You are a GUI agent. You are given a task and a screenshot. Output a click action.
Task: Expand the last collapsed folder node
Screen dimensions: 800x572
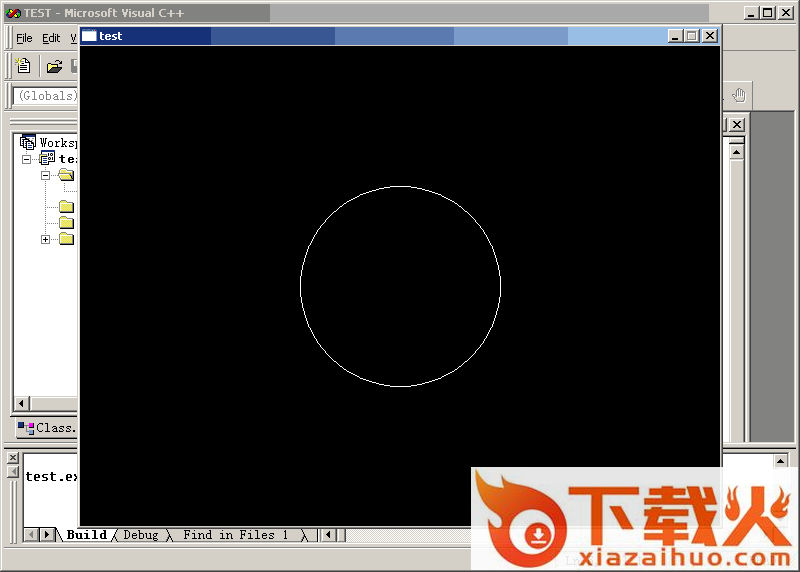point(45,239)
